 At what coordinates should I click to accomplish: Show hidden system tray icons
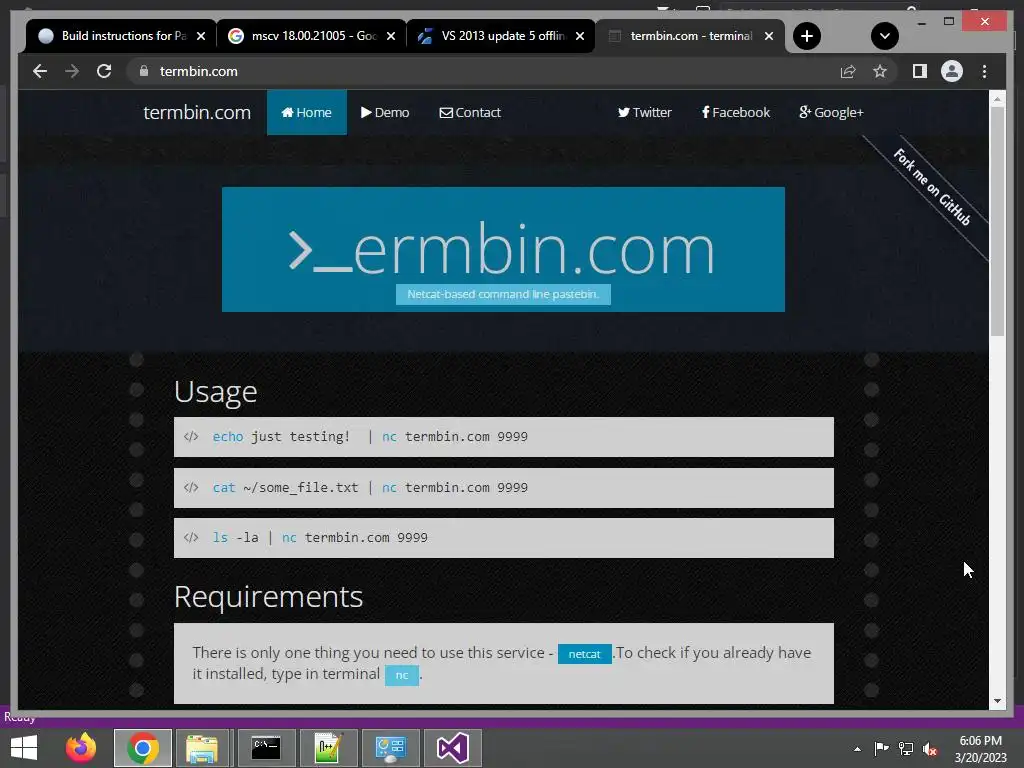coord(857,749)
